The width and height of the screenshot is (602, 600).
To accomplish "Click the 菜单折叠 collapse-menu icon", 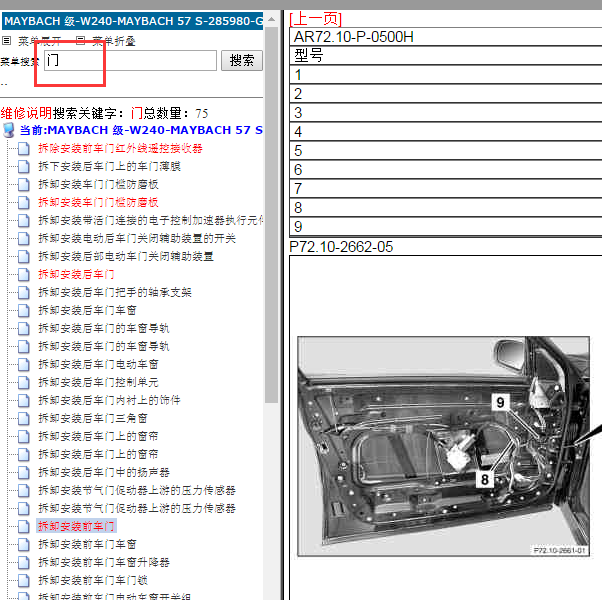I will [x=80, y=40].
